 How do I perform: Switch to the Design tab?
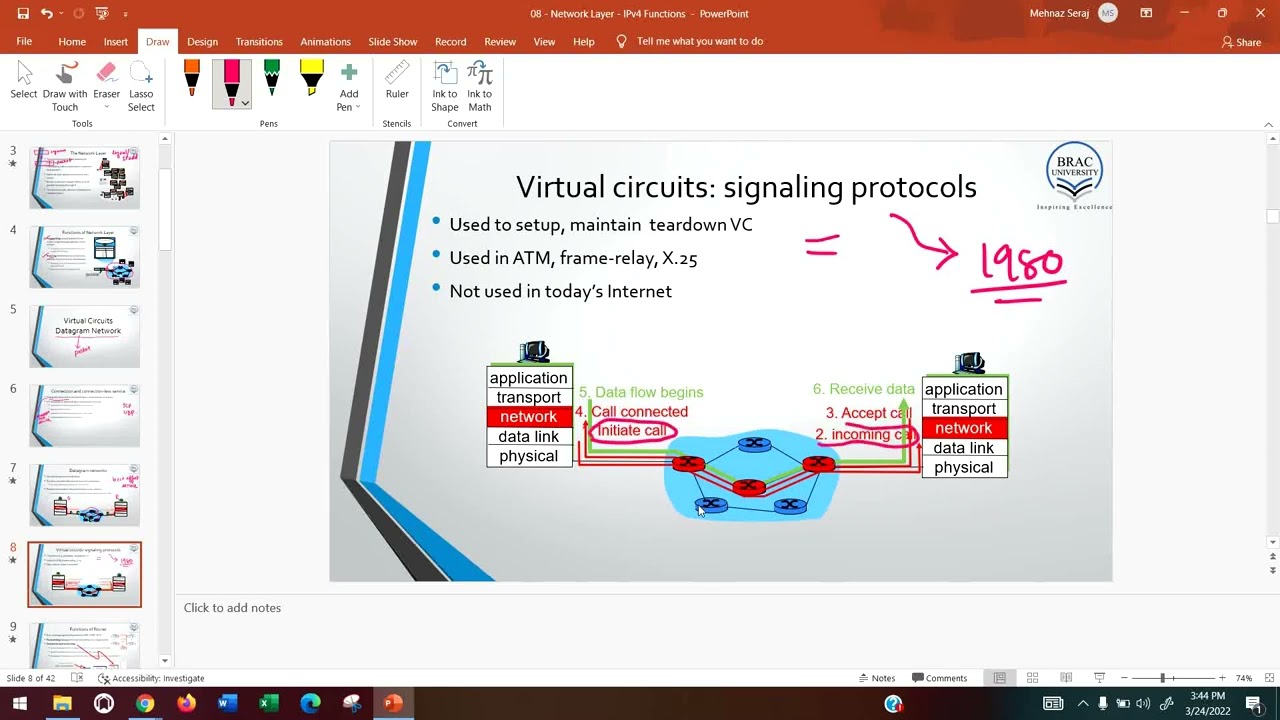coord(202,42)
